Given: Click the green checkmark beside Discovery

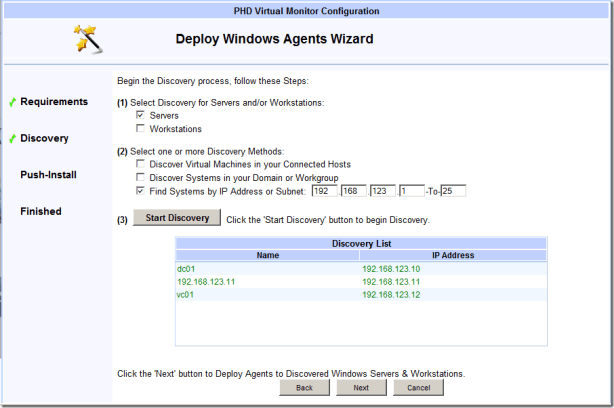Looking at the screenshot, I should [11, 139].
